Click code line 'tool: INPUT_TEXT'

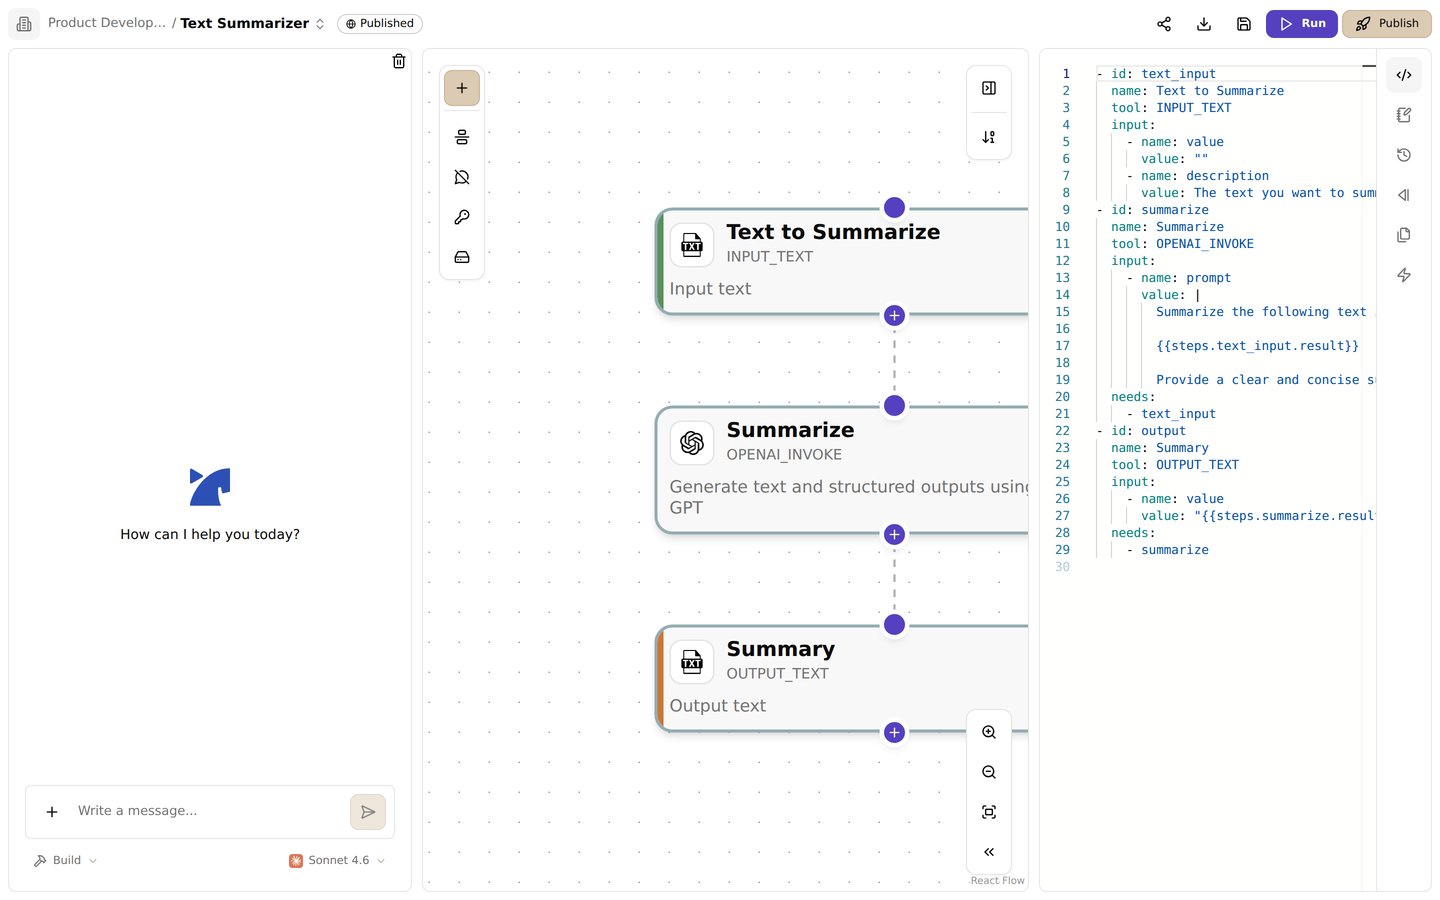click(x=1171, y=108)
